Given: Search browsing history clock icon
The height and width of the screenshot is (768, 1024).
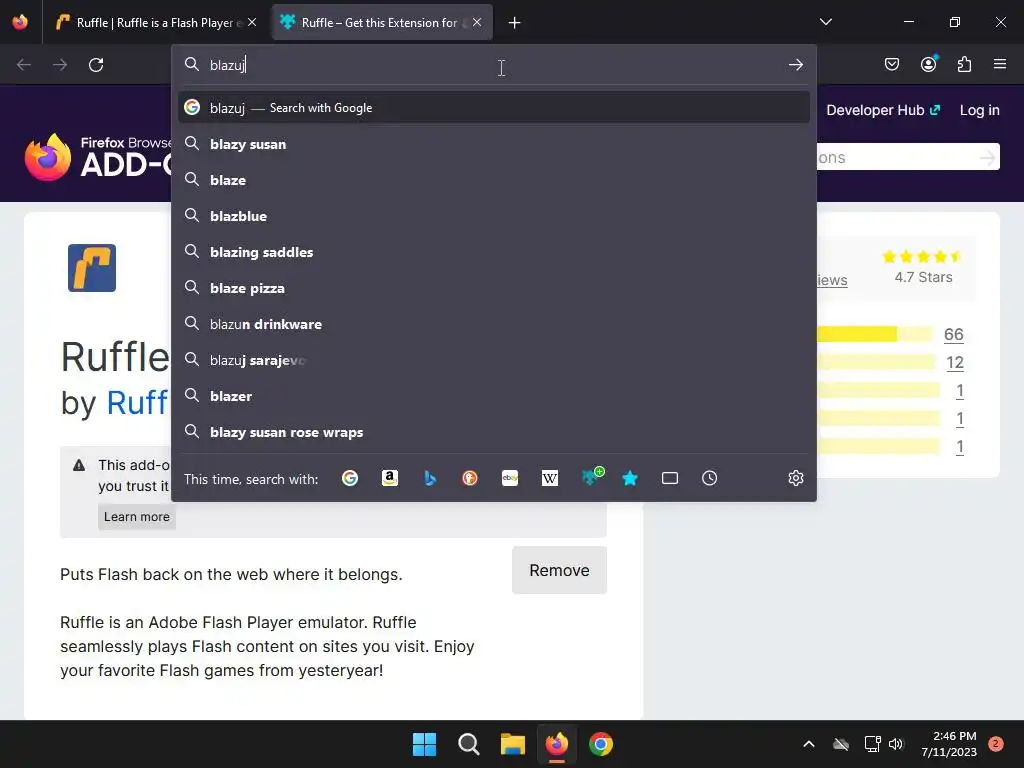Looking at the screenshot, I should (x=710, y=479).
